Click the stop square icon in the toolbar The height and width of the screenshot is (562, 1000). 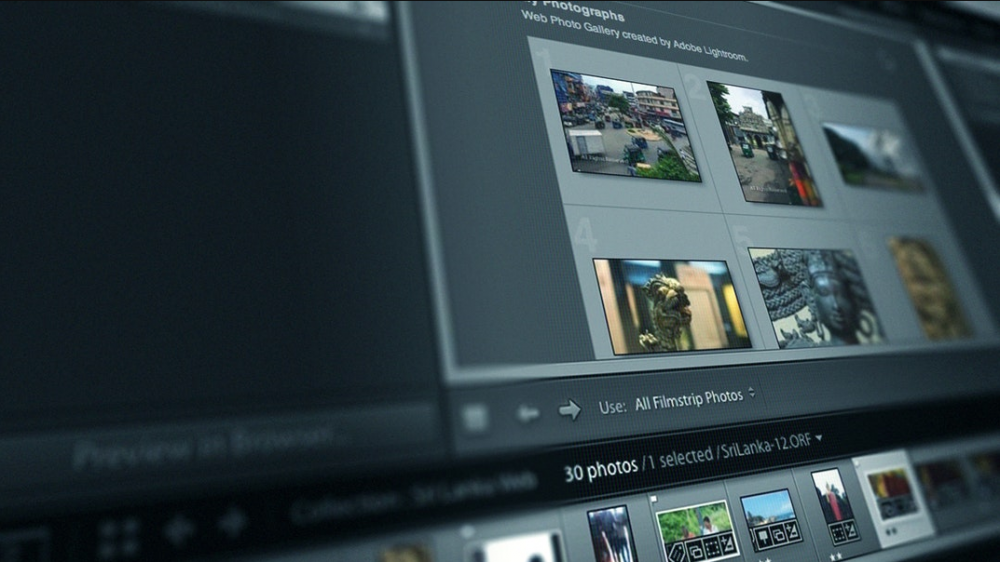(474, 418)
